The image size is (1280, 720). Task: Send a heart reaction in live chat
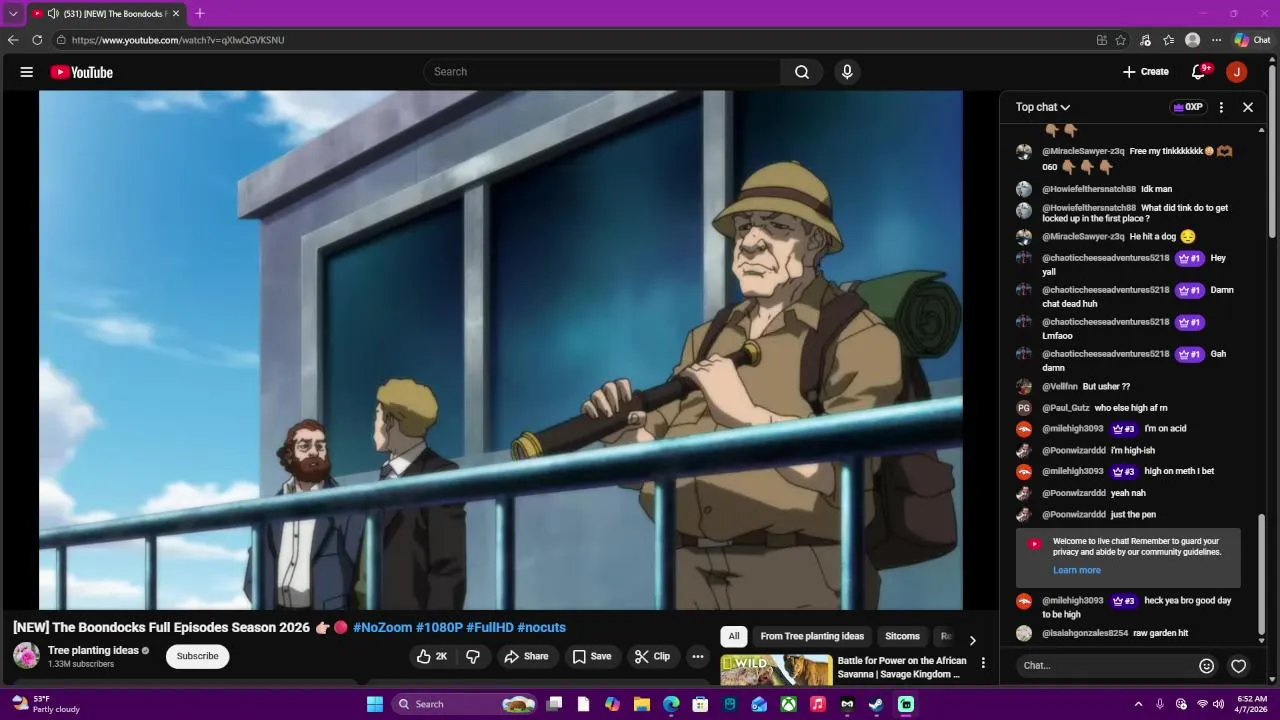point(1239,666)
